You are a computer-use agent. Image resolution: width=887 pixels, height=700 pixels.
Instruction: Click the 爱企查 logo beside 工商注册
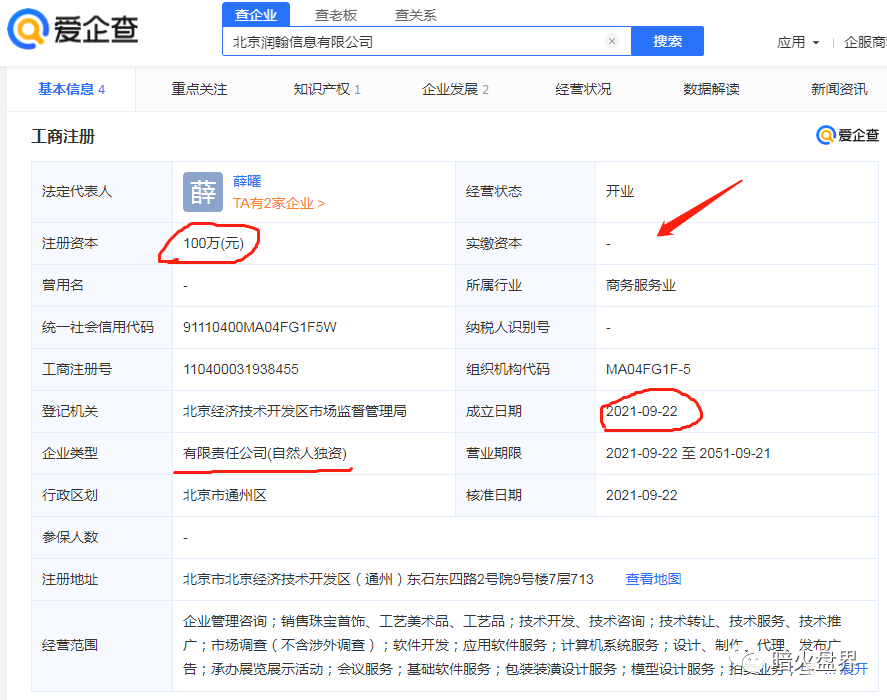[x=847, y=135]
